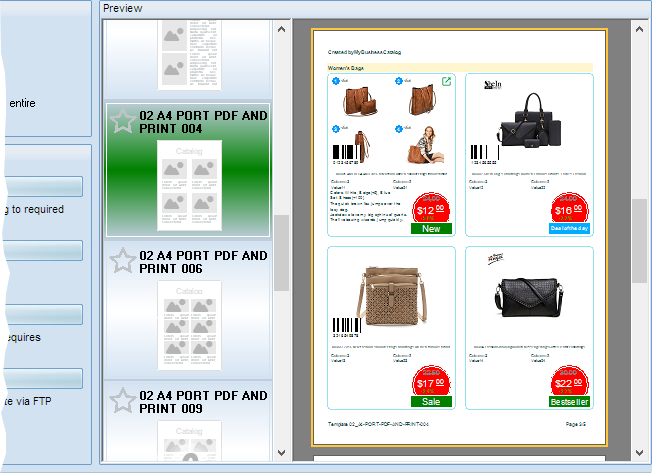Click the black handbag set product image
Viewport: 652px width, 473px height.
[x=529, y=120]
